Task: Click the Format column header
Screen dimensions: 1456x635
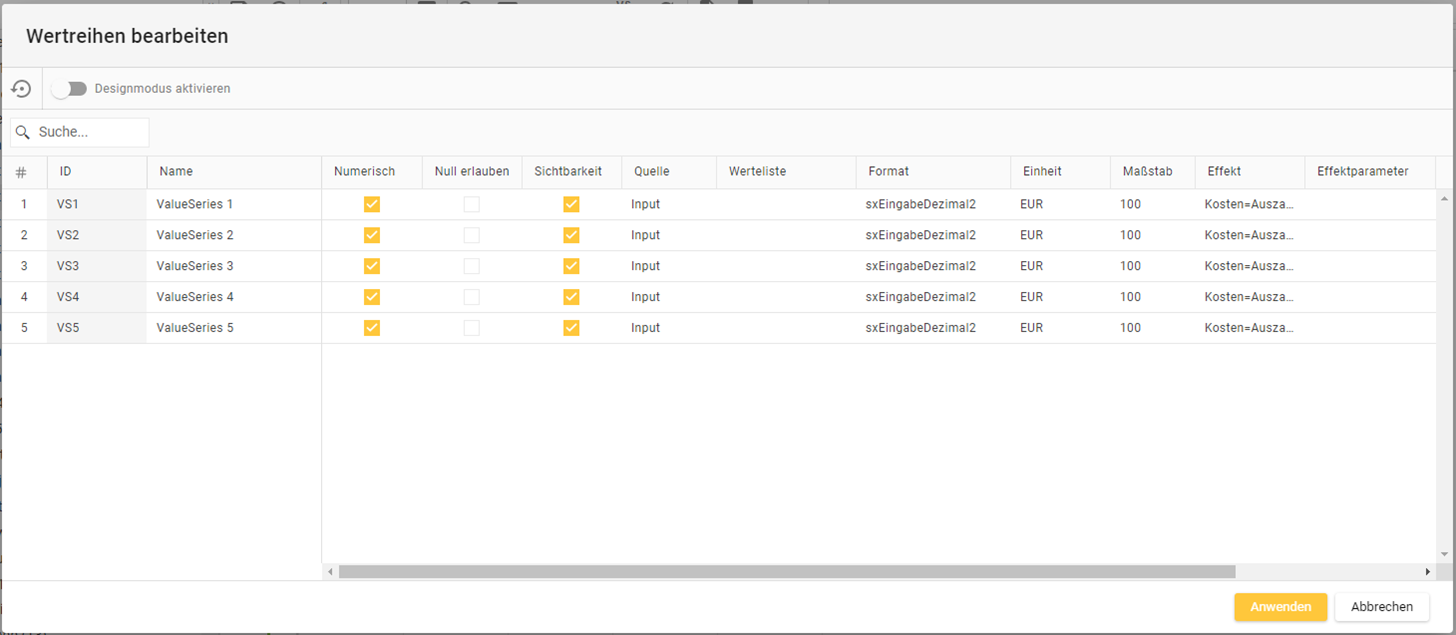Action: [888, 172]
